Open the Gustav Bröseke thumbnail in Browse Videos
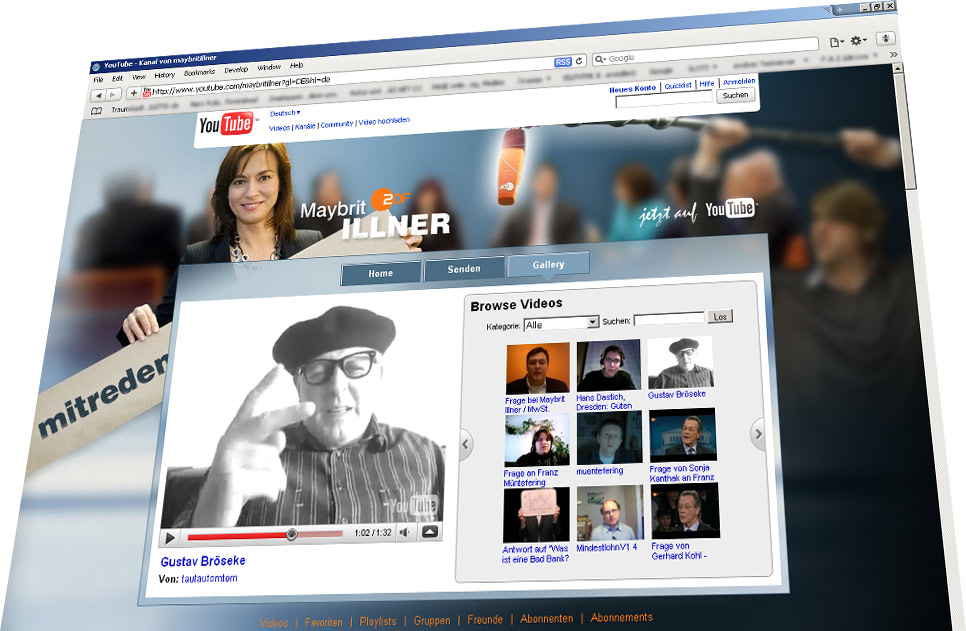This screenshot has width=966, height=631. click(680, 362)
